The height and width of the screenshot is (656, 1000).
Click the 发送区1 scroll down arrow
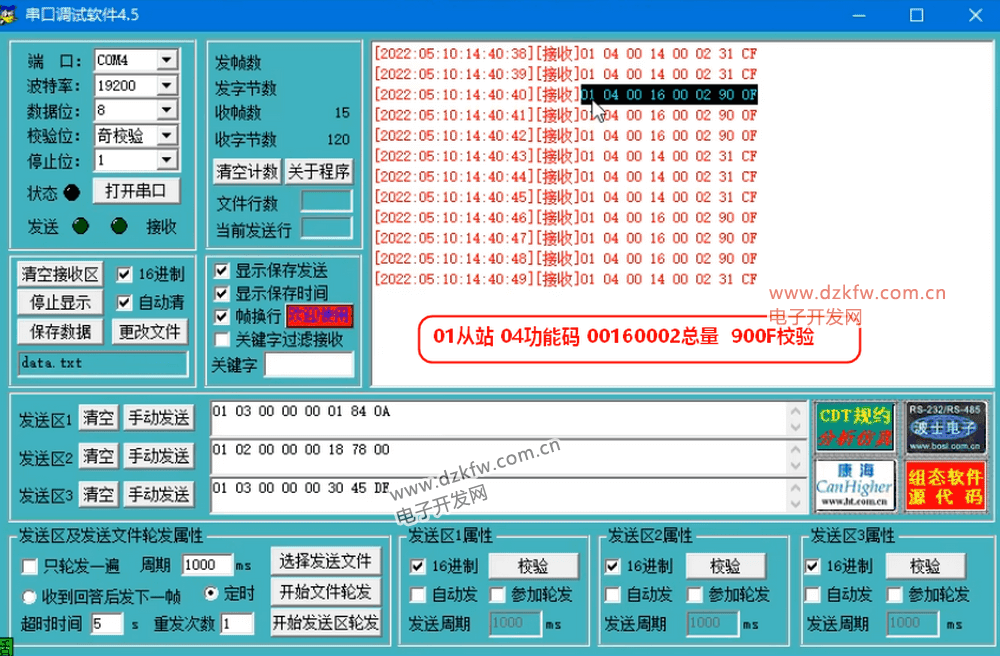point(796,427)
